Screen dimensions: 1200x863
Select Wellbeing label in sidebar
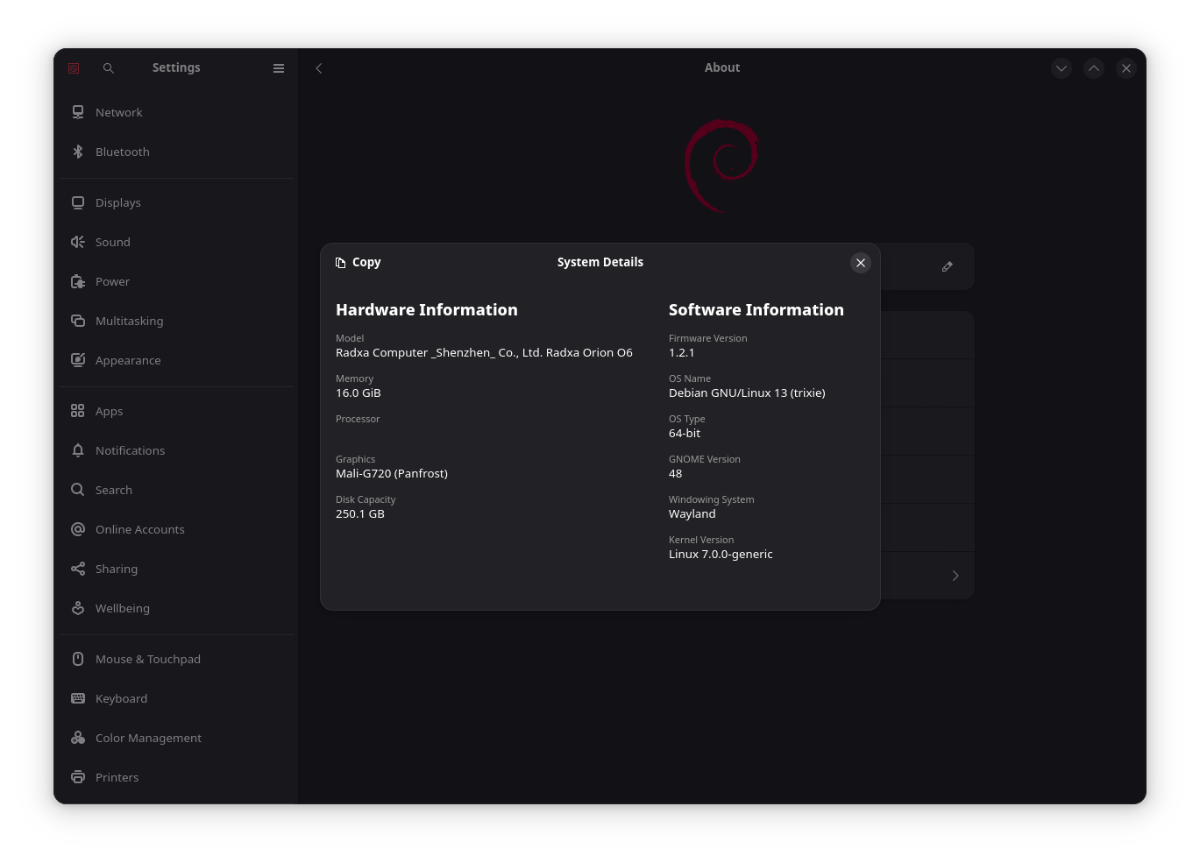pos(122,608)
